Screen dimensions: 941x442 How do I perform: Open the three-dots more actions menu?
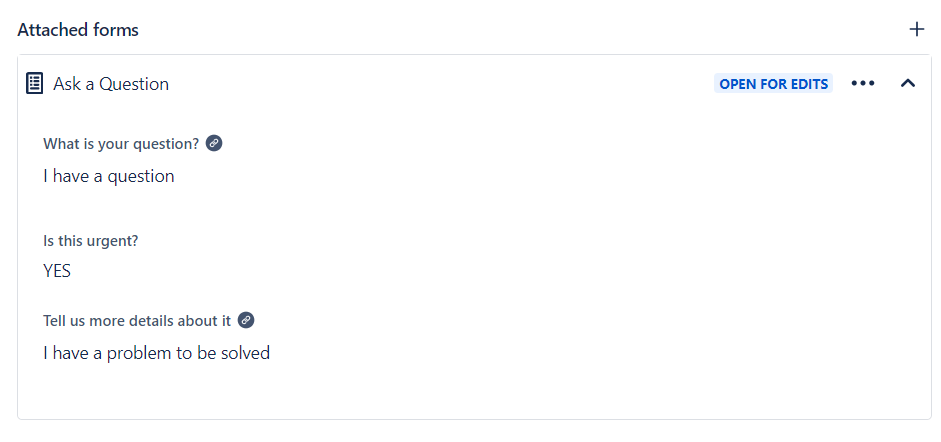862,84
